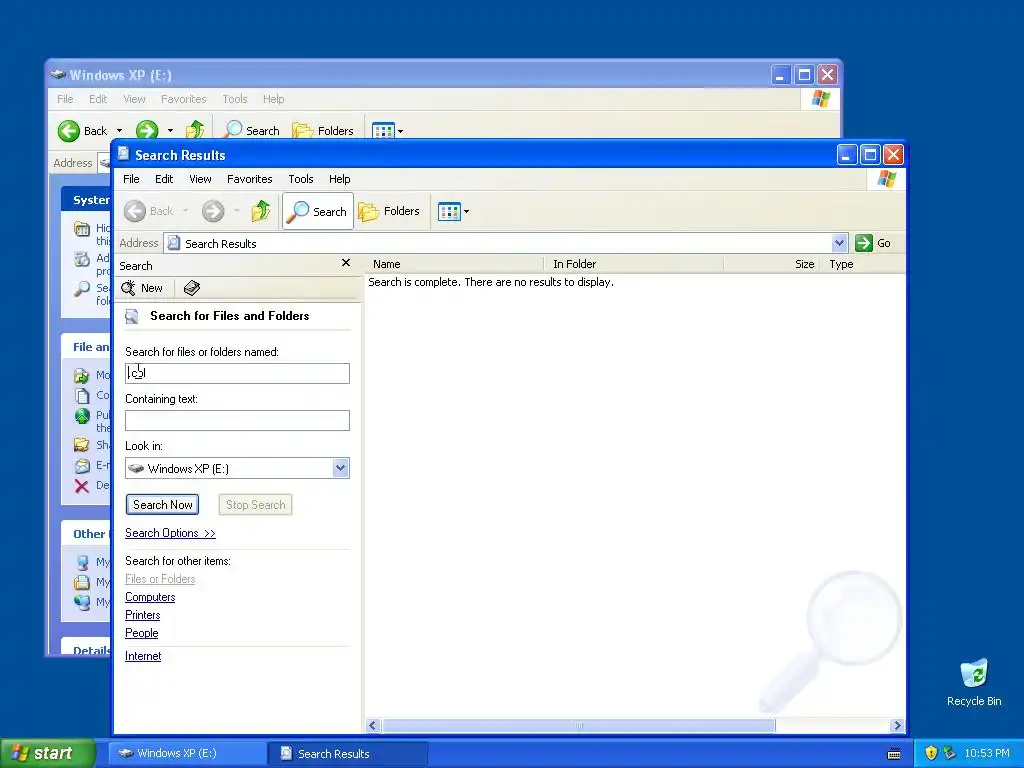Click the security shield tray icon
1024x768 pixels.
931,753
